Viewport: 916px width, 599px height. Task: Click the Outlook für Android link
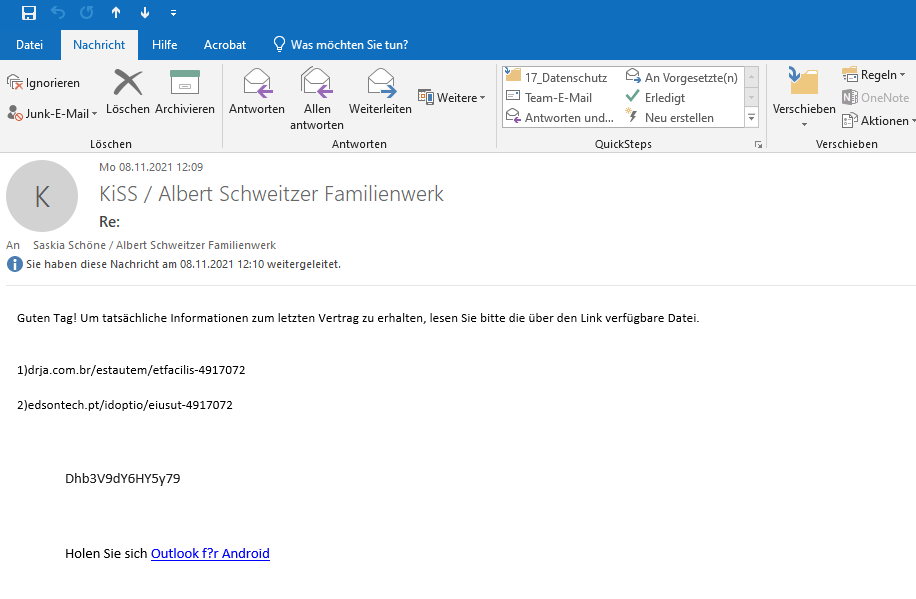(210, 553)
